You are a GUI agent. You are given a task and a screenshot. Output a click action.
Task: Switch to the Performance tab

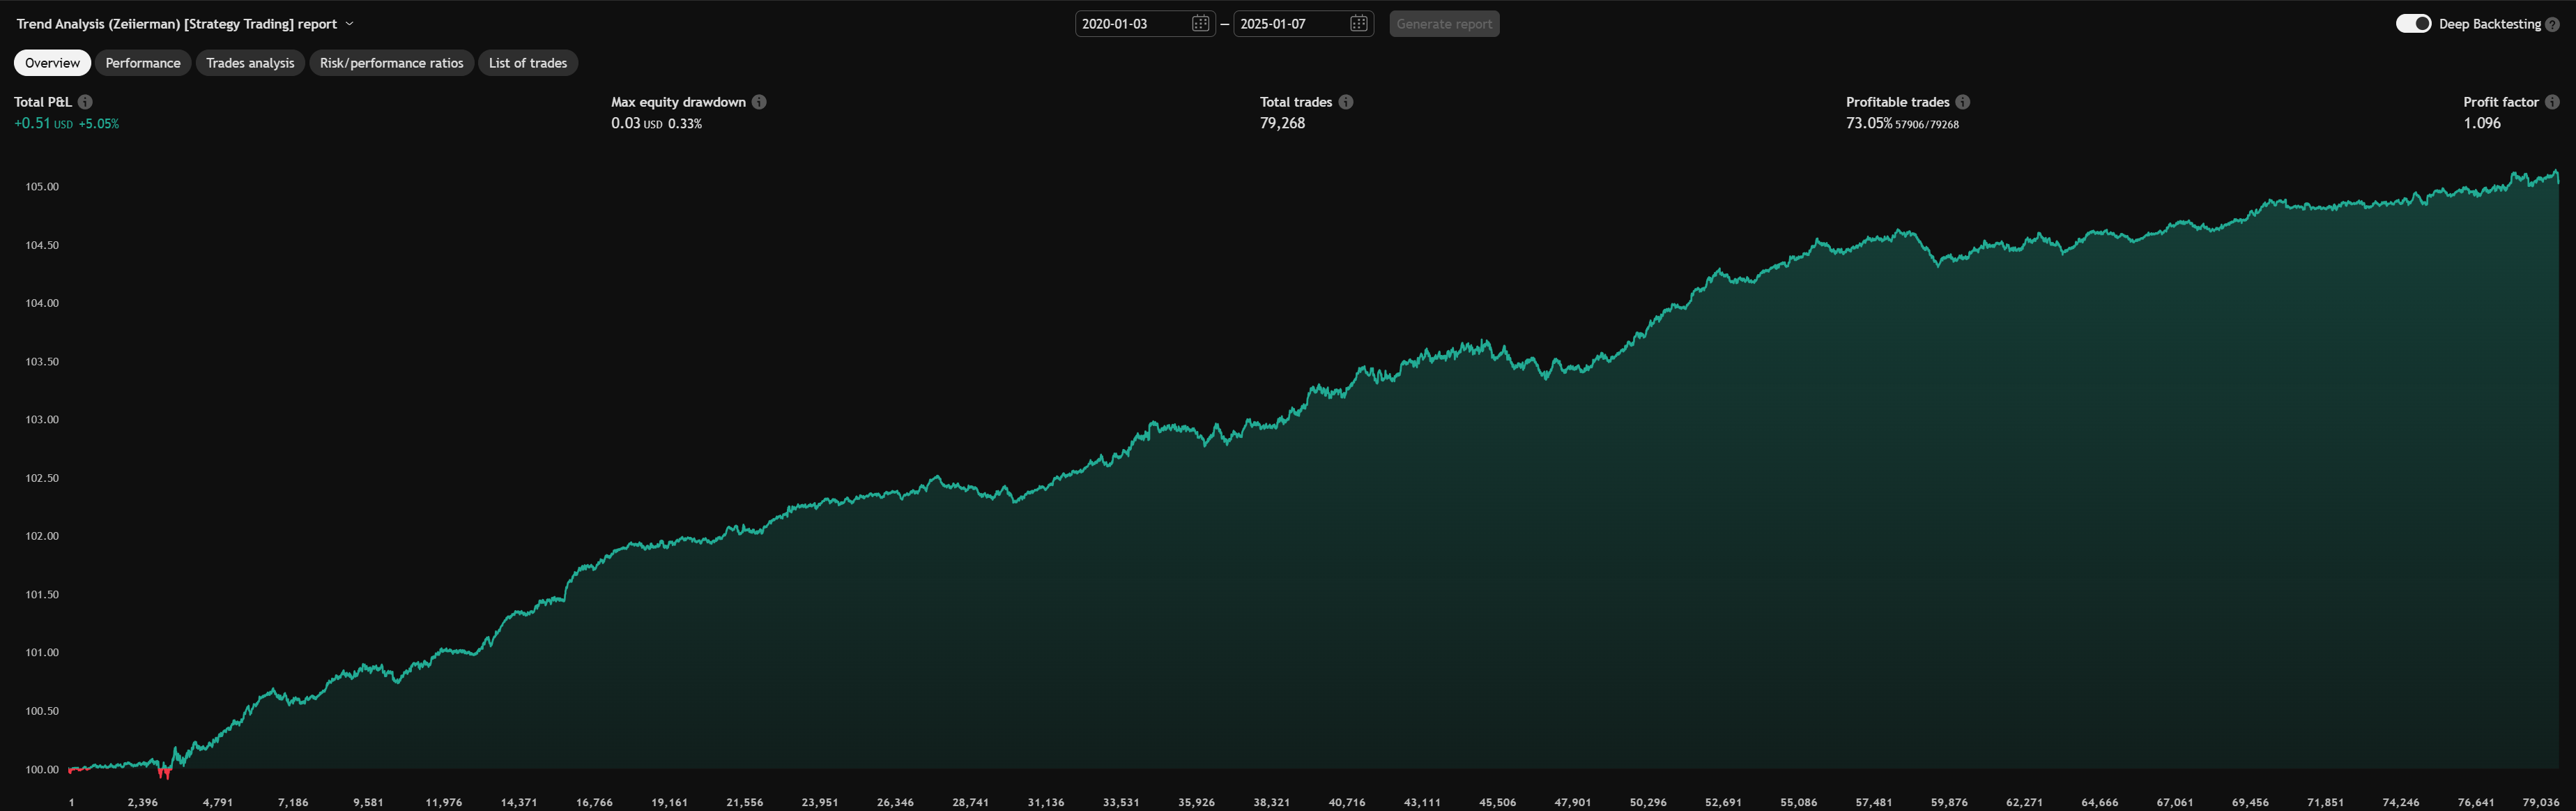(x=143, y=63)
